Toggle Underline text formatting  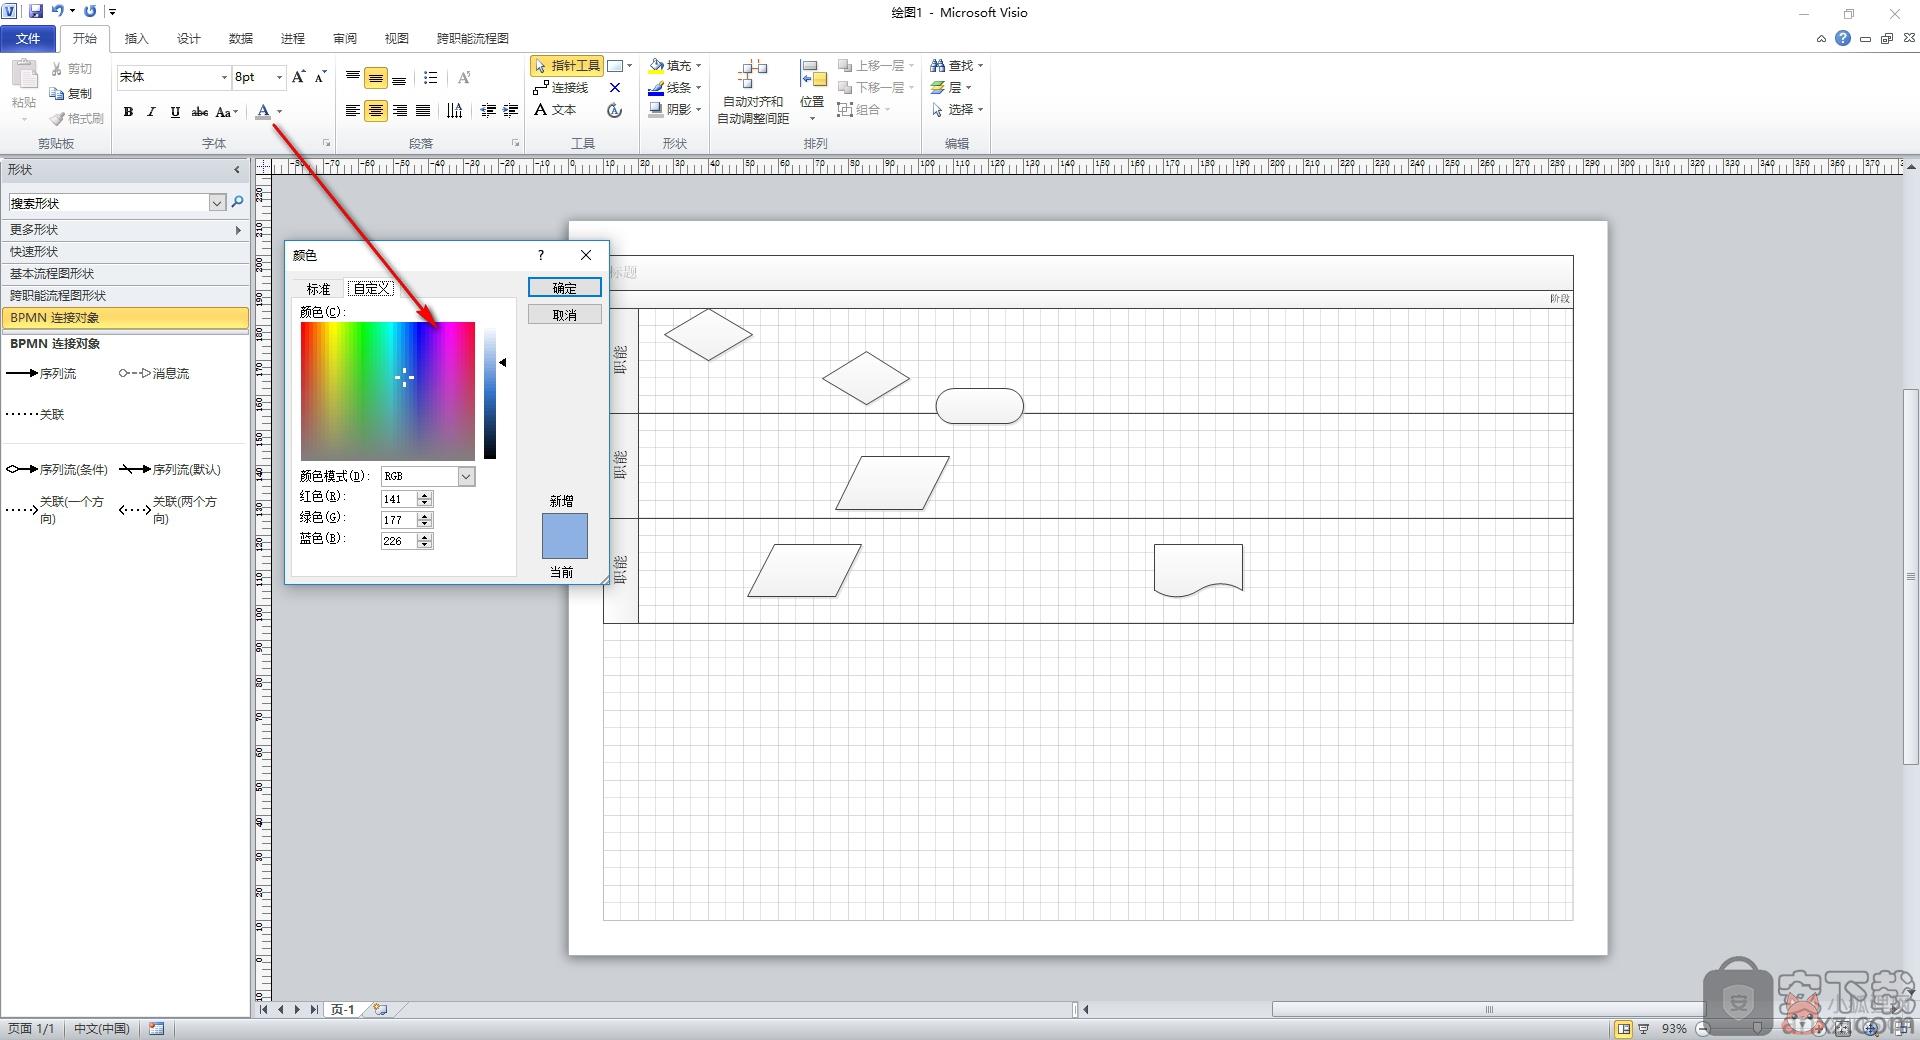click(x=175, y=112)
